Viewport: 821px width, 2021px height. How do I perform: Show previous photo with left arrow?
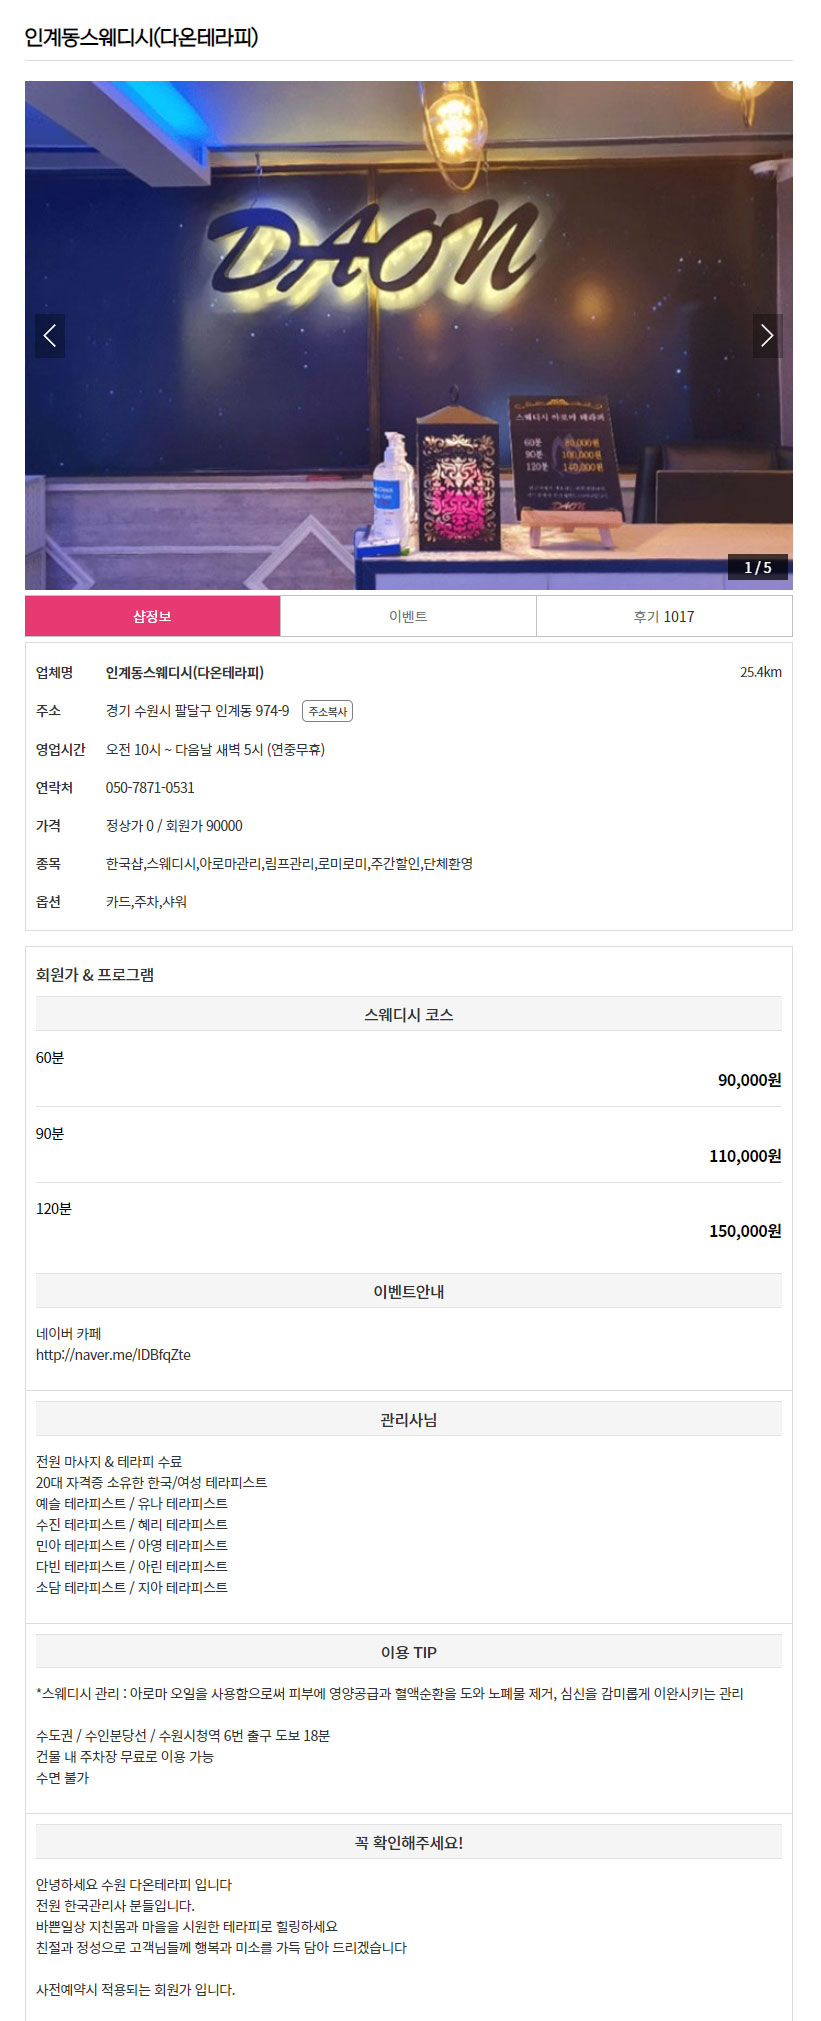tap(50, 336)
